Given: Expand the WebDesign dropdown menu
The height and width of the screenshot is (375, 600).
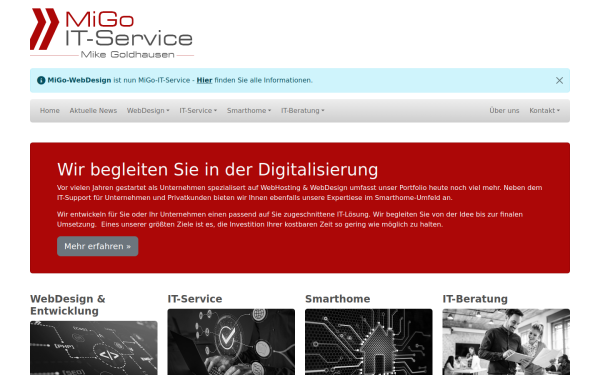Looking at the screenshot, I should click(x=148, y=111).
